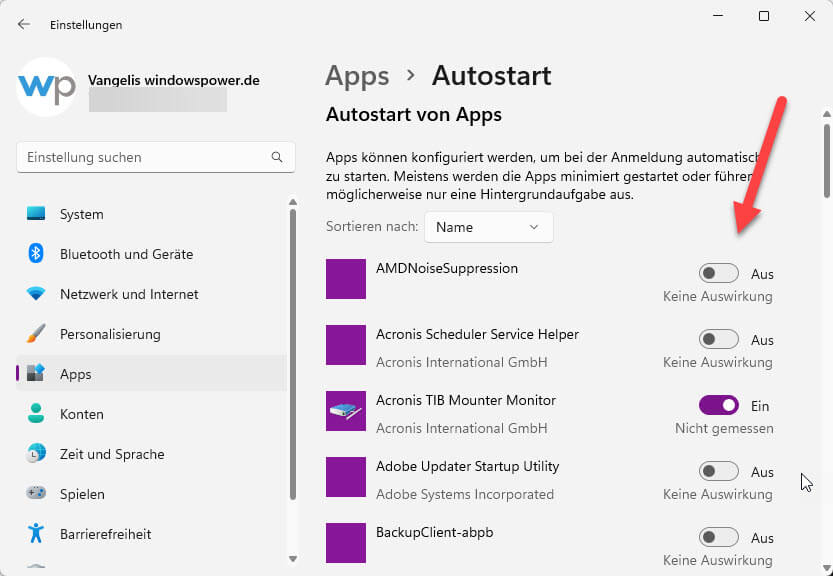Click the Netzwerk Wi-Fi icon
This screenshot has height=576, width=833.
pos(36,293)
